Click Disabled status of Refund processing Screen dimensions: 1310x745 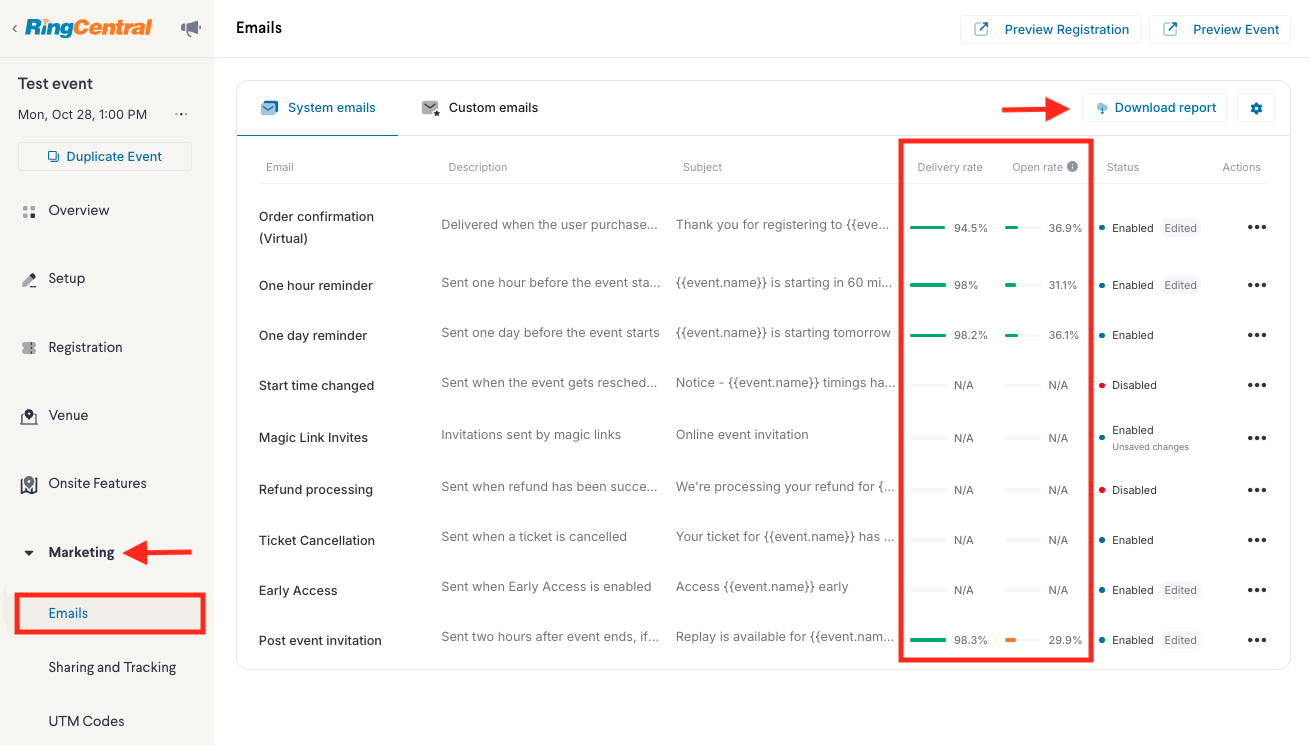click(1134, 490)
